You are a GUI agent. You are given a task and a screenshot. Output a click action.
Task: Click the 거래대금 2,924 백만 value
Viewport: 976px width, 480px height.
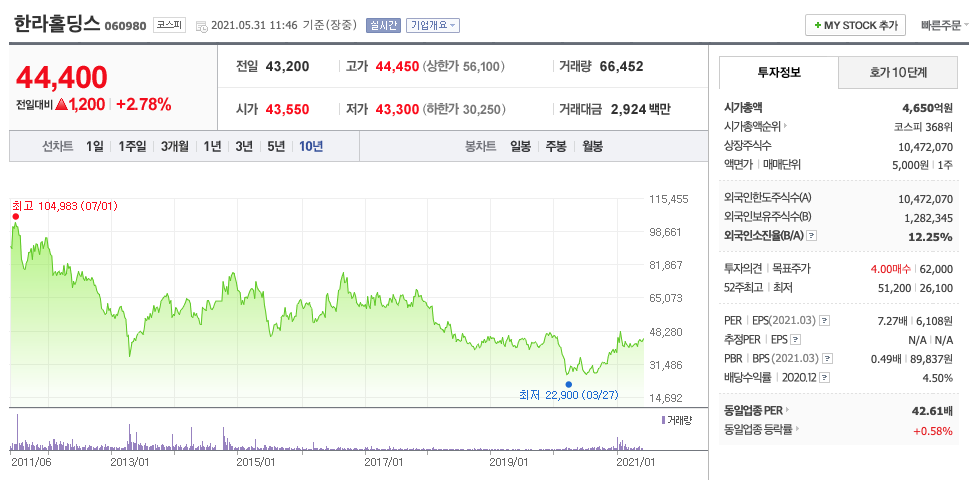(640, 110)
